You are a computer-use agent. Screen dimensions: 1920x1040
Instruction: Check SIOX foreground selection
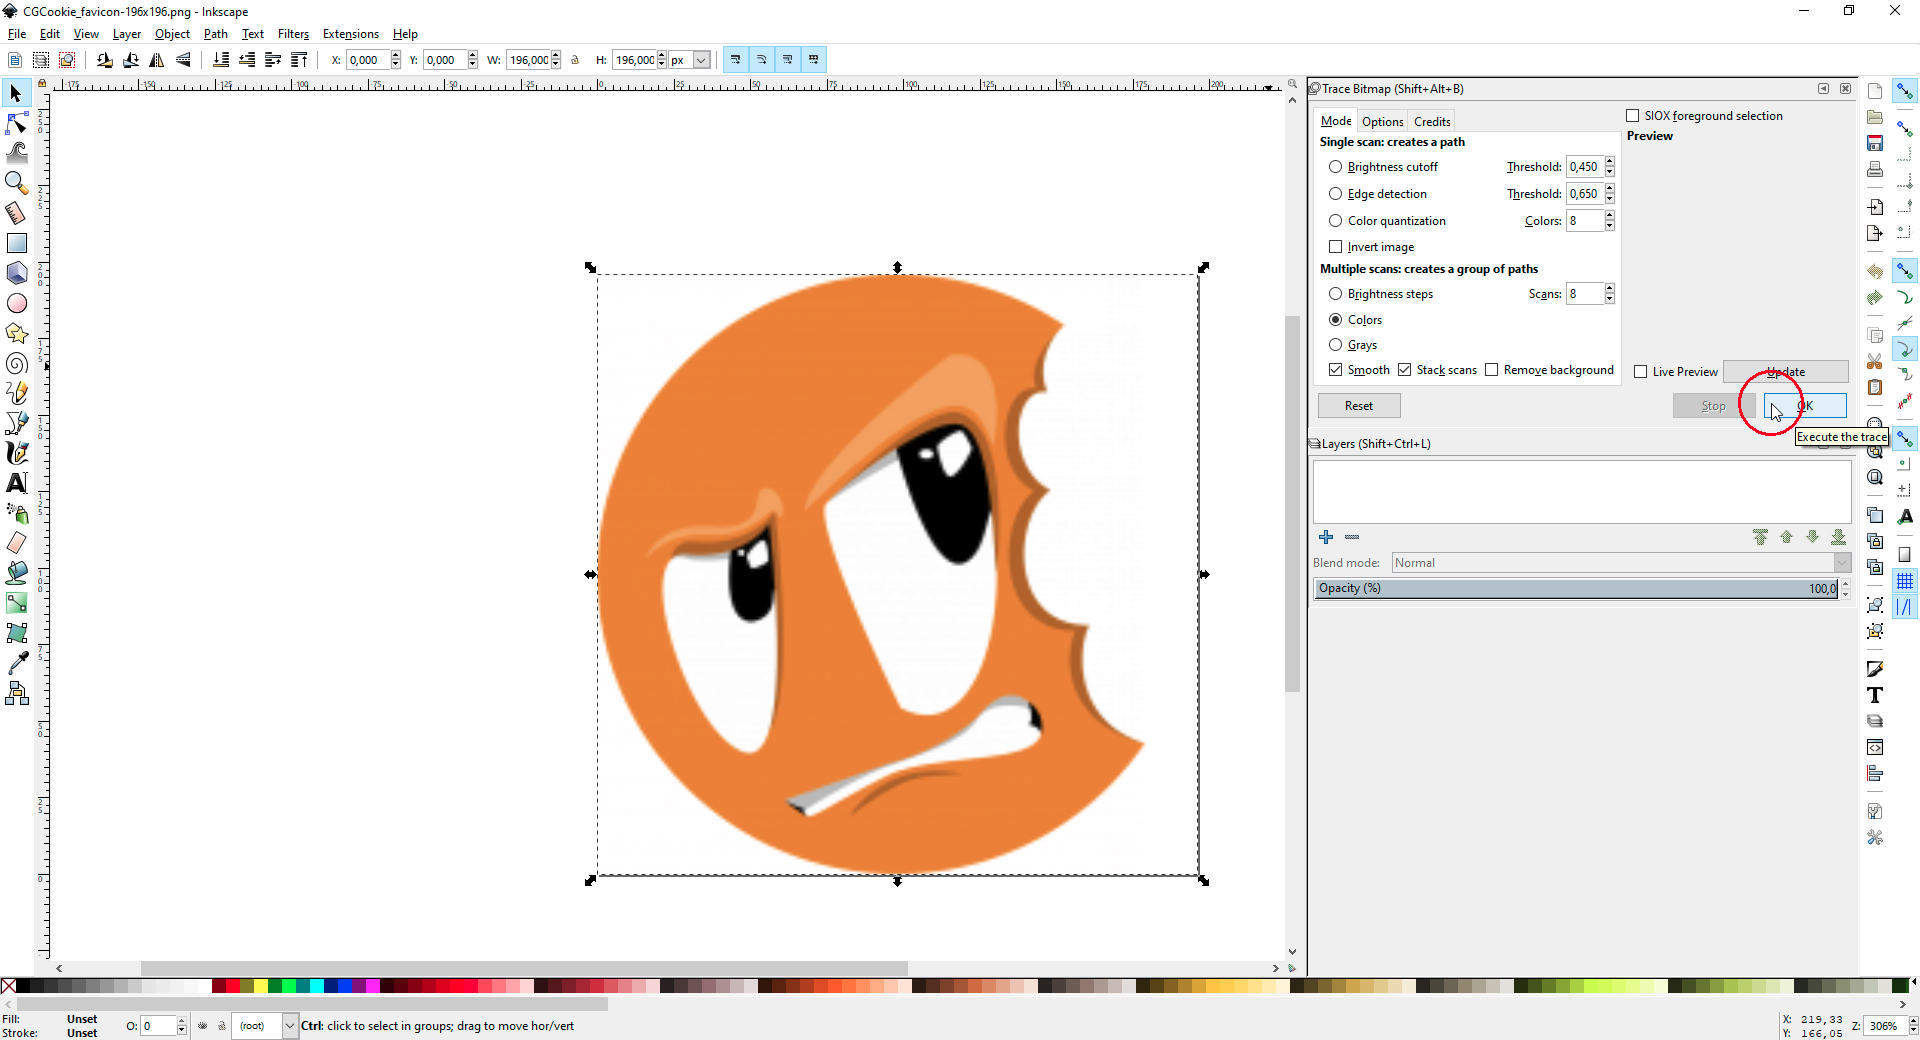click(1632, 116)
